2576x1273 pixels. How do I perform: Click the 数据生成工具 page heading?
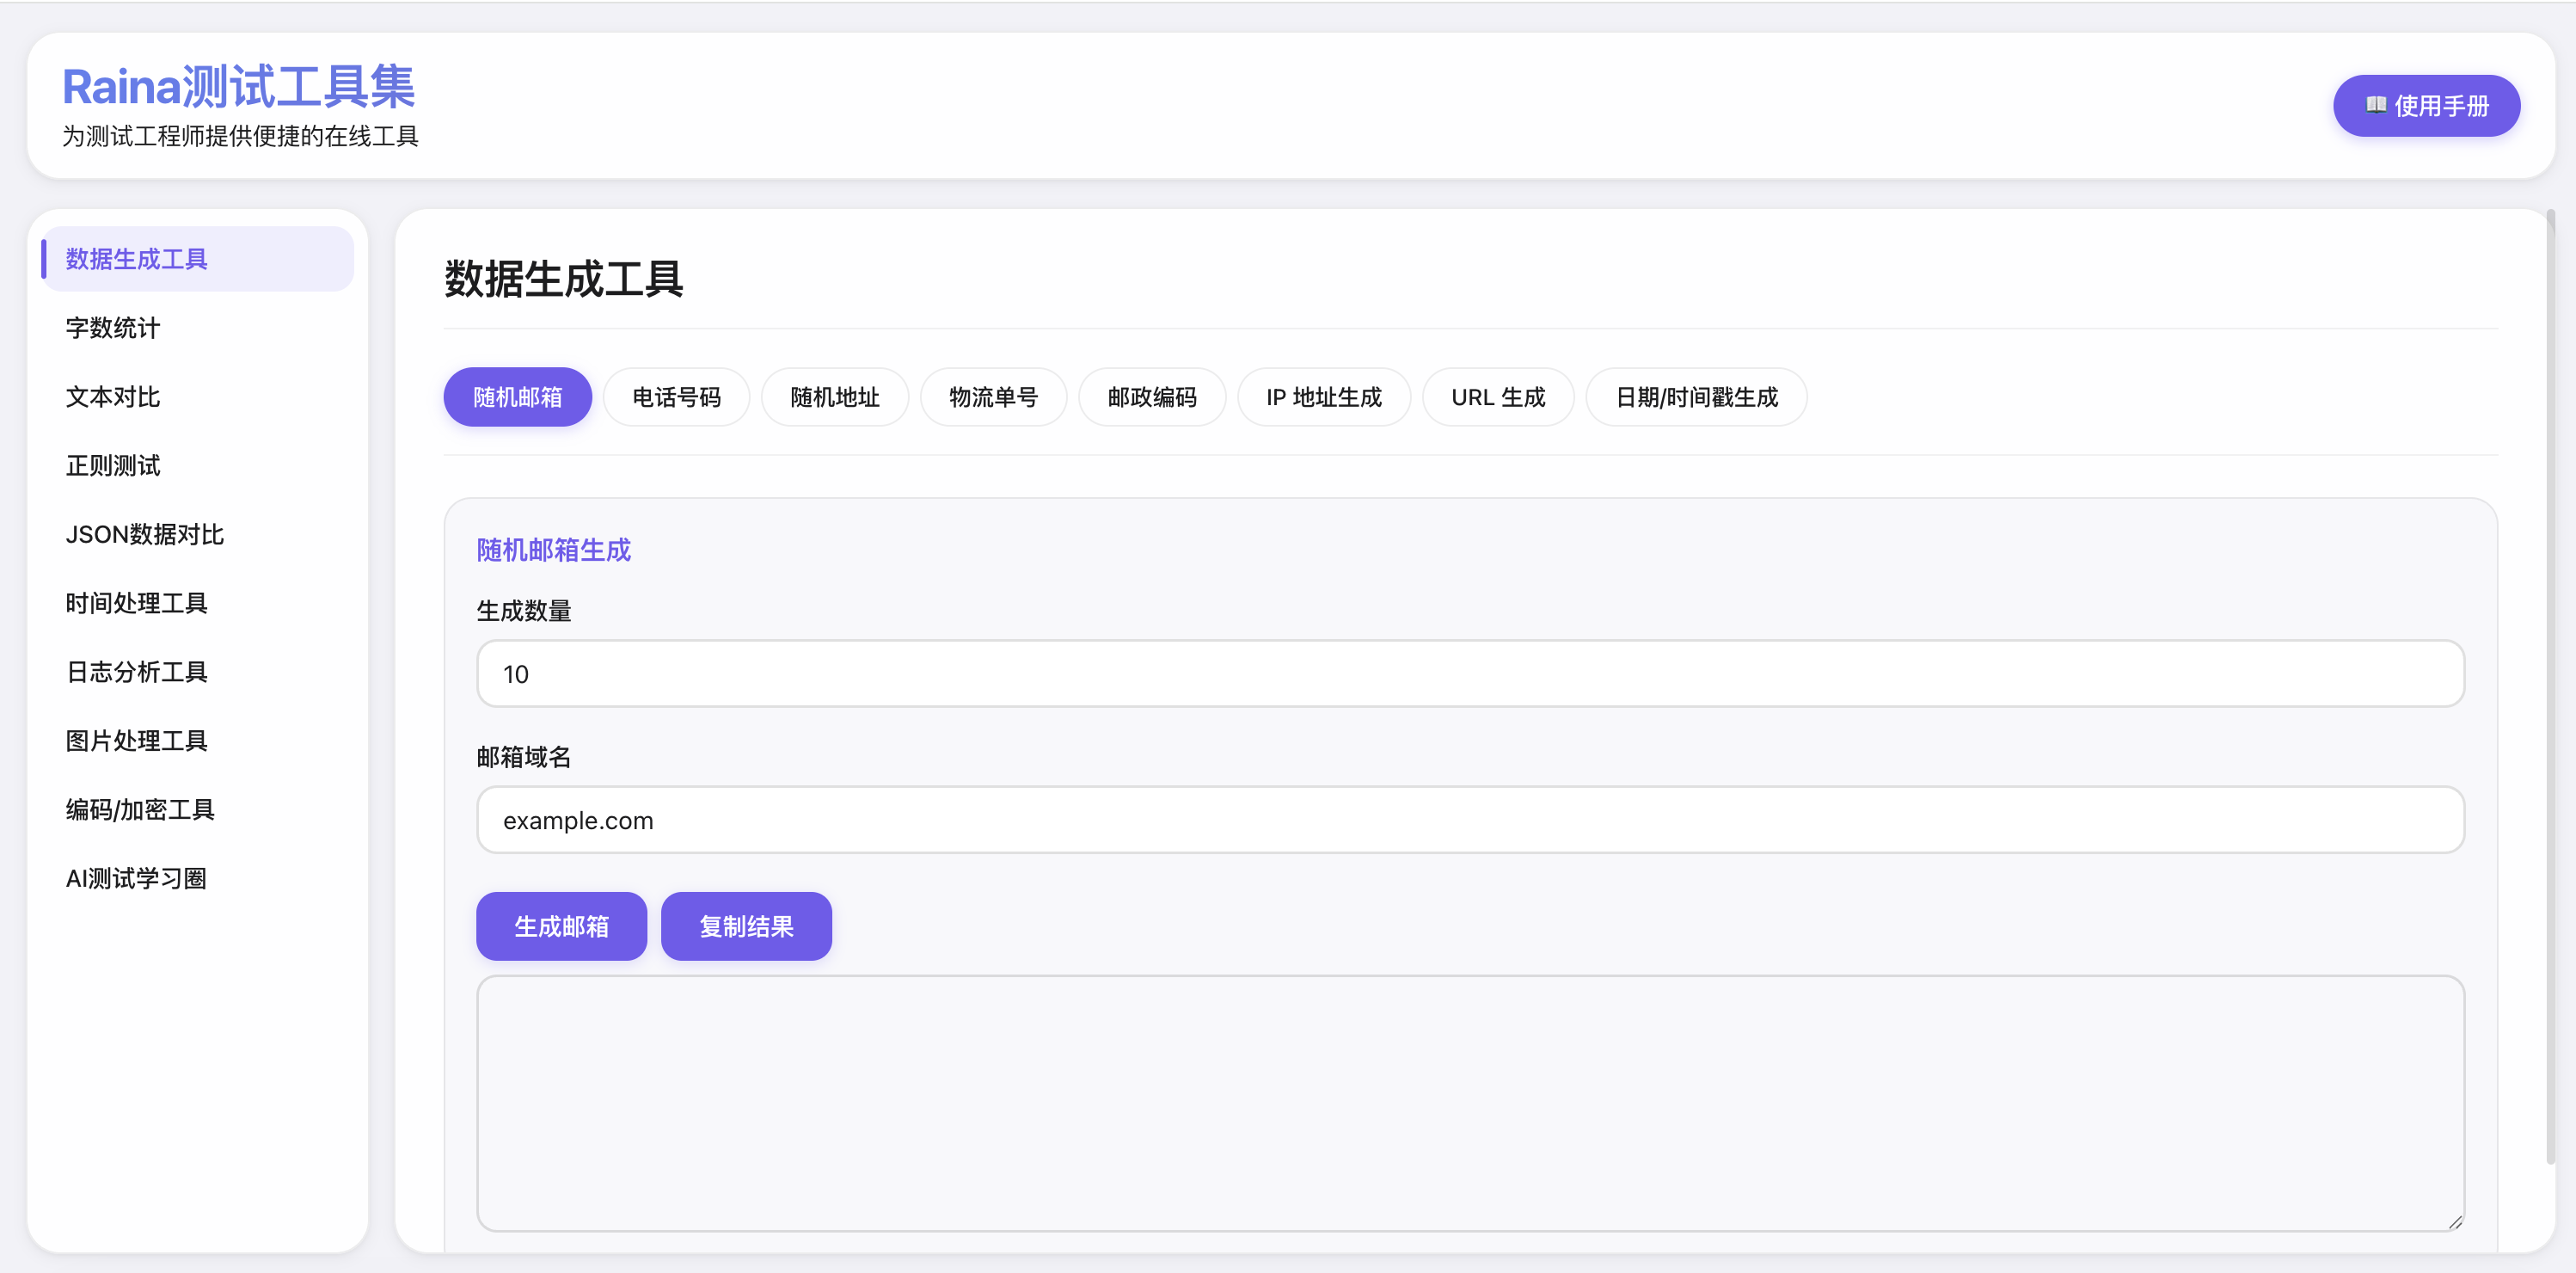click(563, 278)
